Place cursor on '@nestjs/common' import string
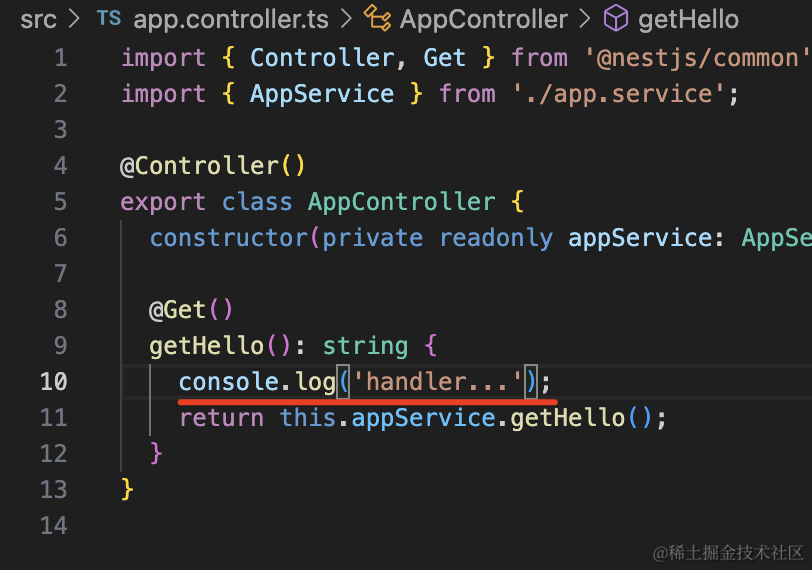This screenshot has height=570, width=812. (697, 58)
